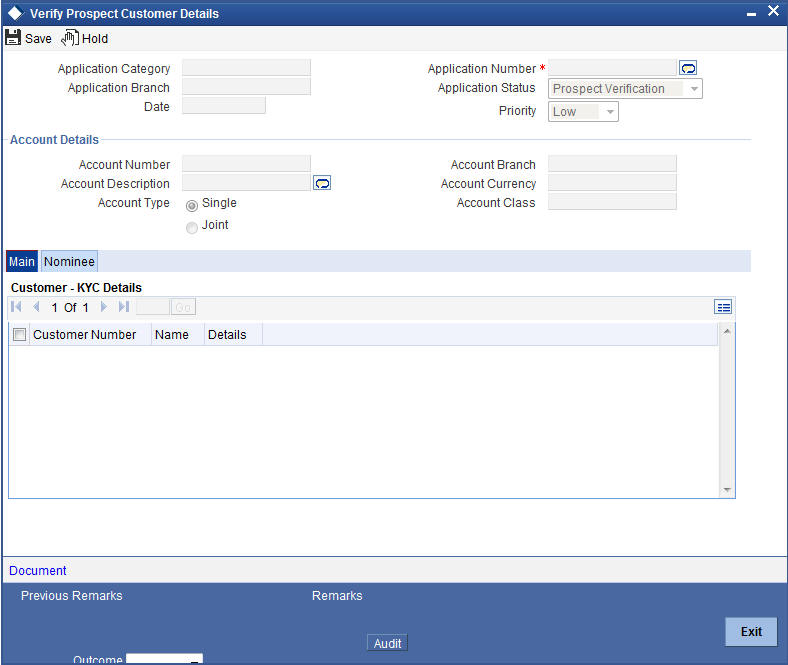Screen dimensions: 788x665
Task: Open the Outcome dropdown at the bottom
Action: click(164, 659)
